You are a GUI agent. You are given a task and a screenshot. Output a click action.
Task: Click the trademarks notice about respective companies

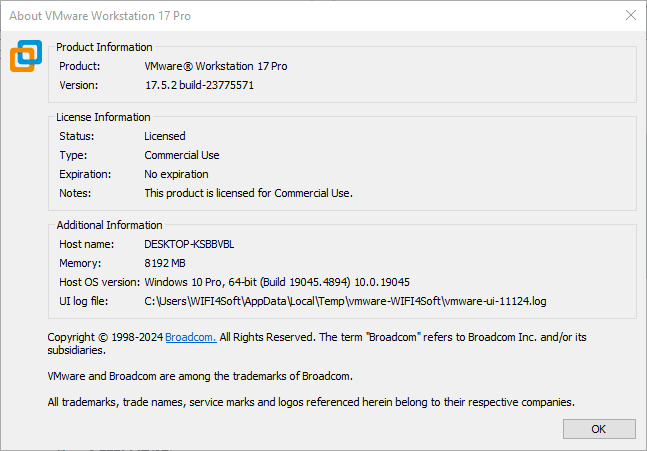click(311, 402)
